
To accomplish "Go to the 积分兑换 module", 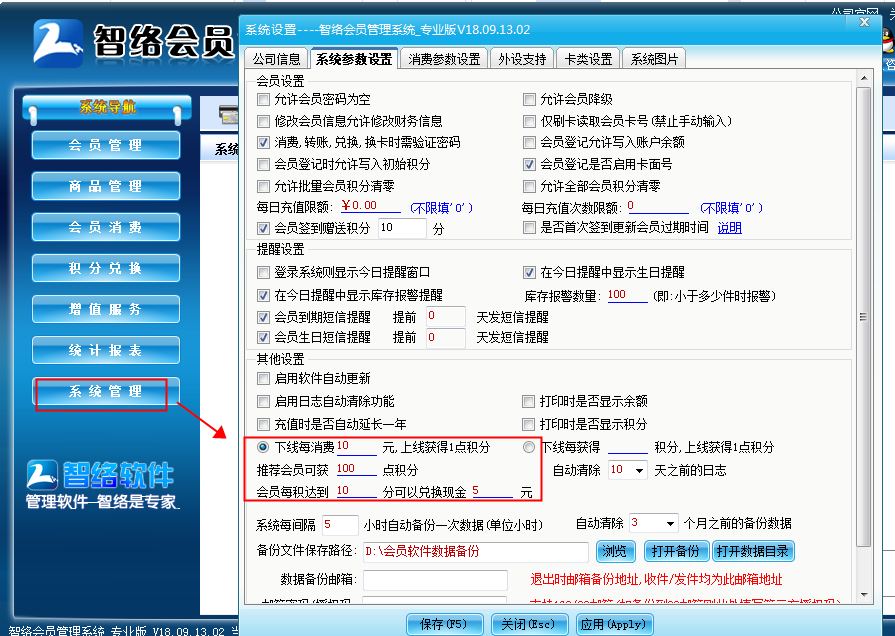I will [105, 267].
